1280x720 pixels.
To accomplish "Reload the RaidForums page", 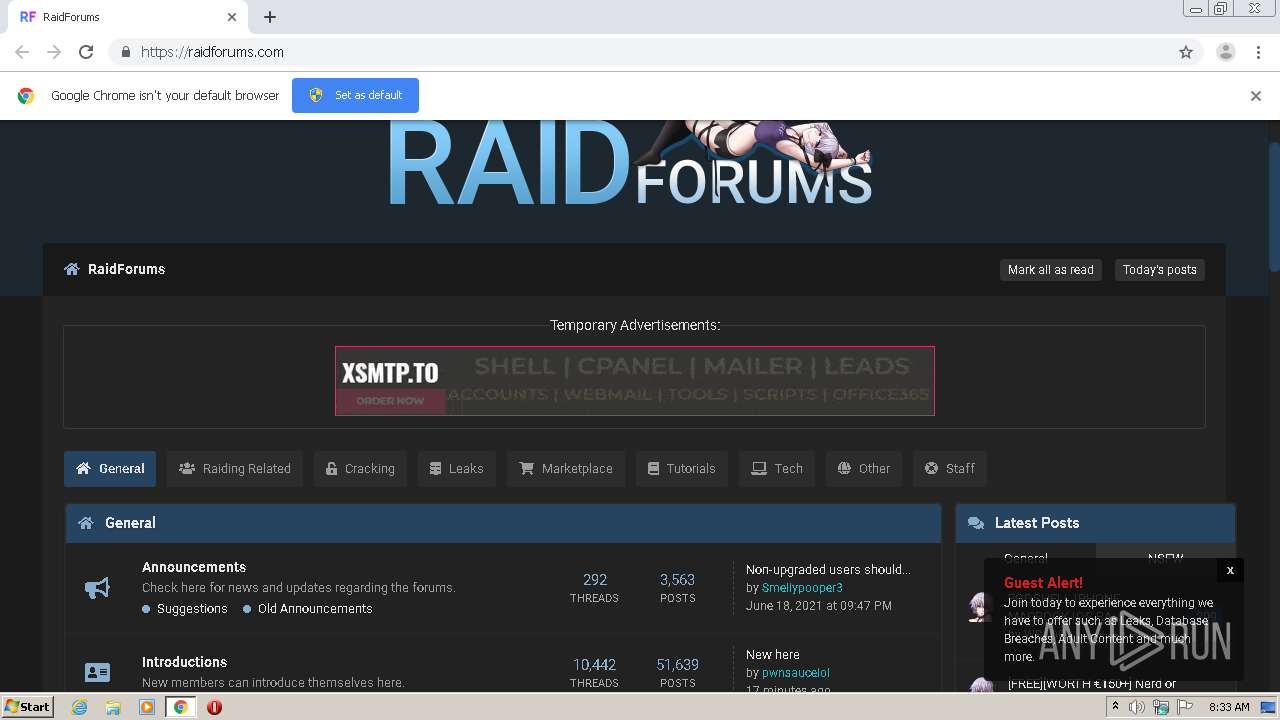I will click(86, 52).
